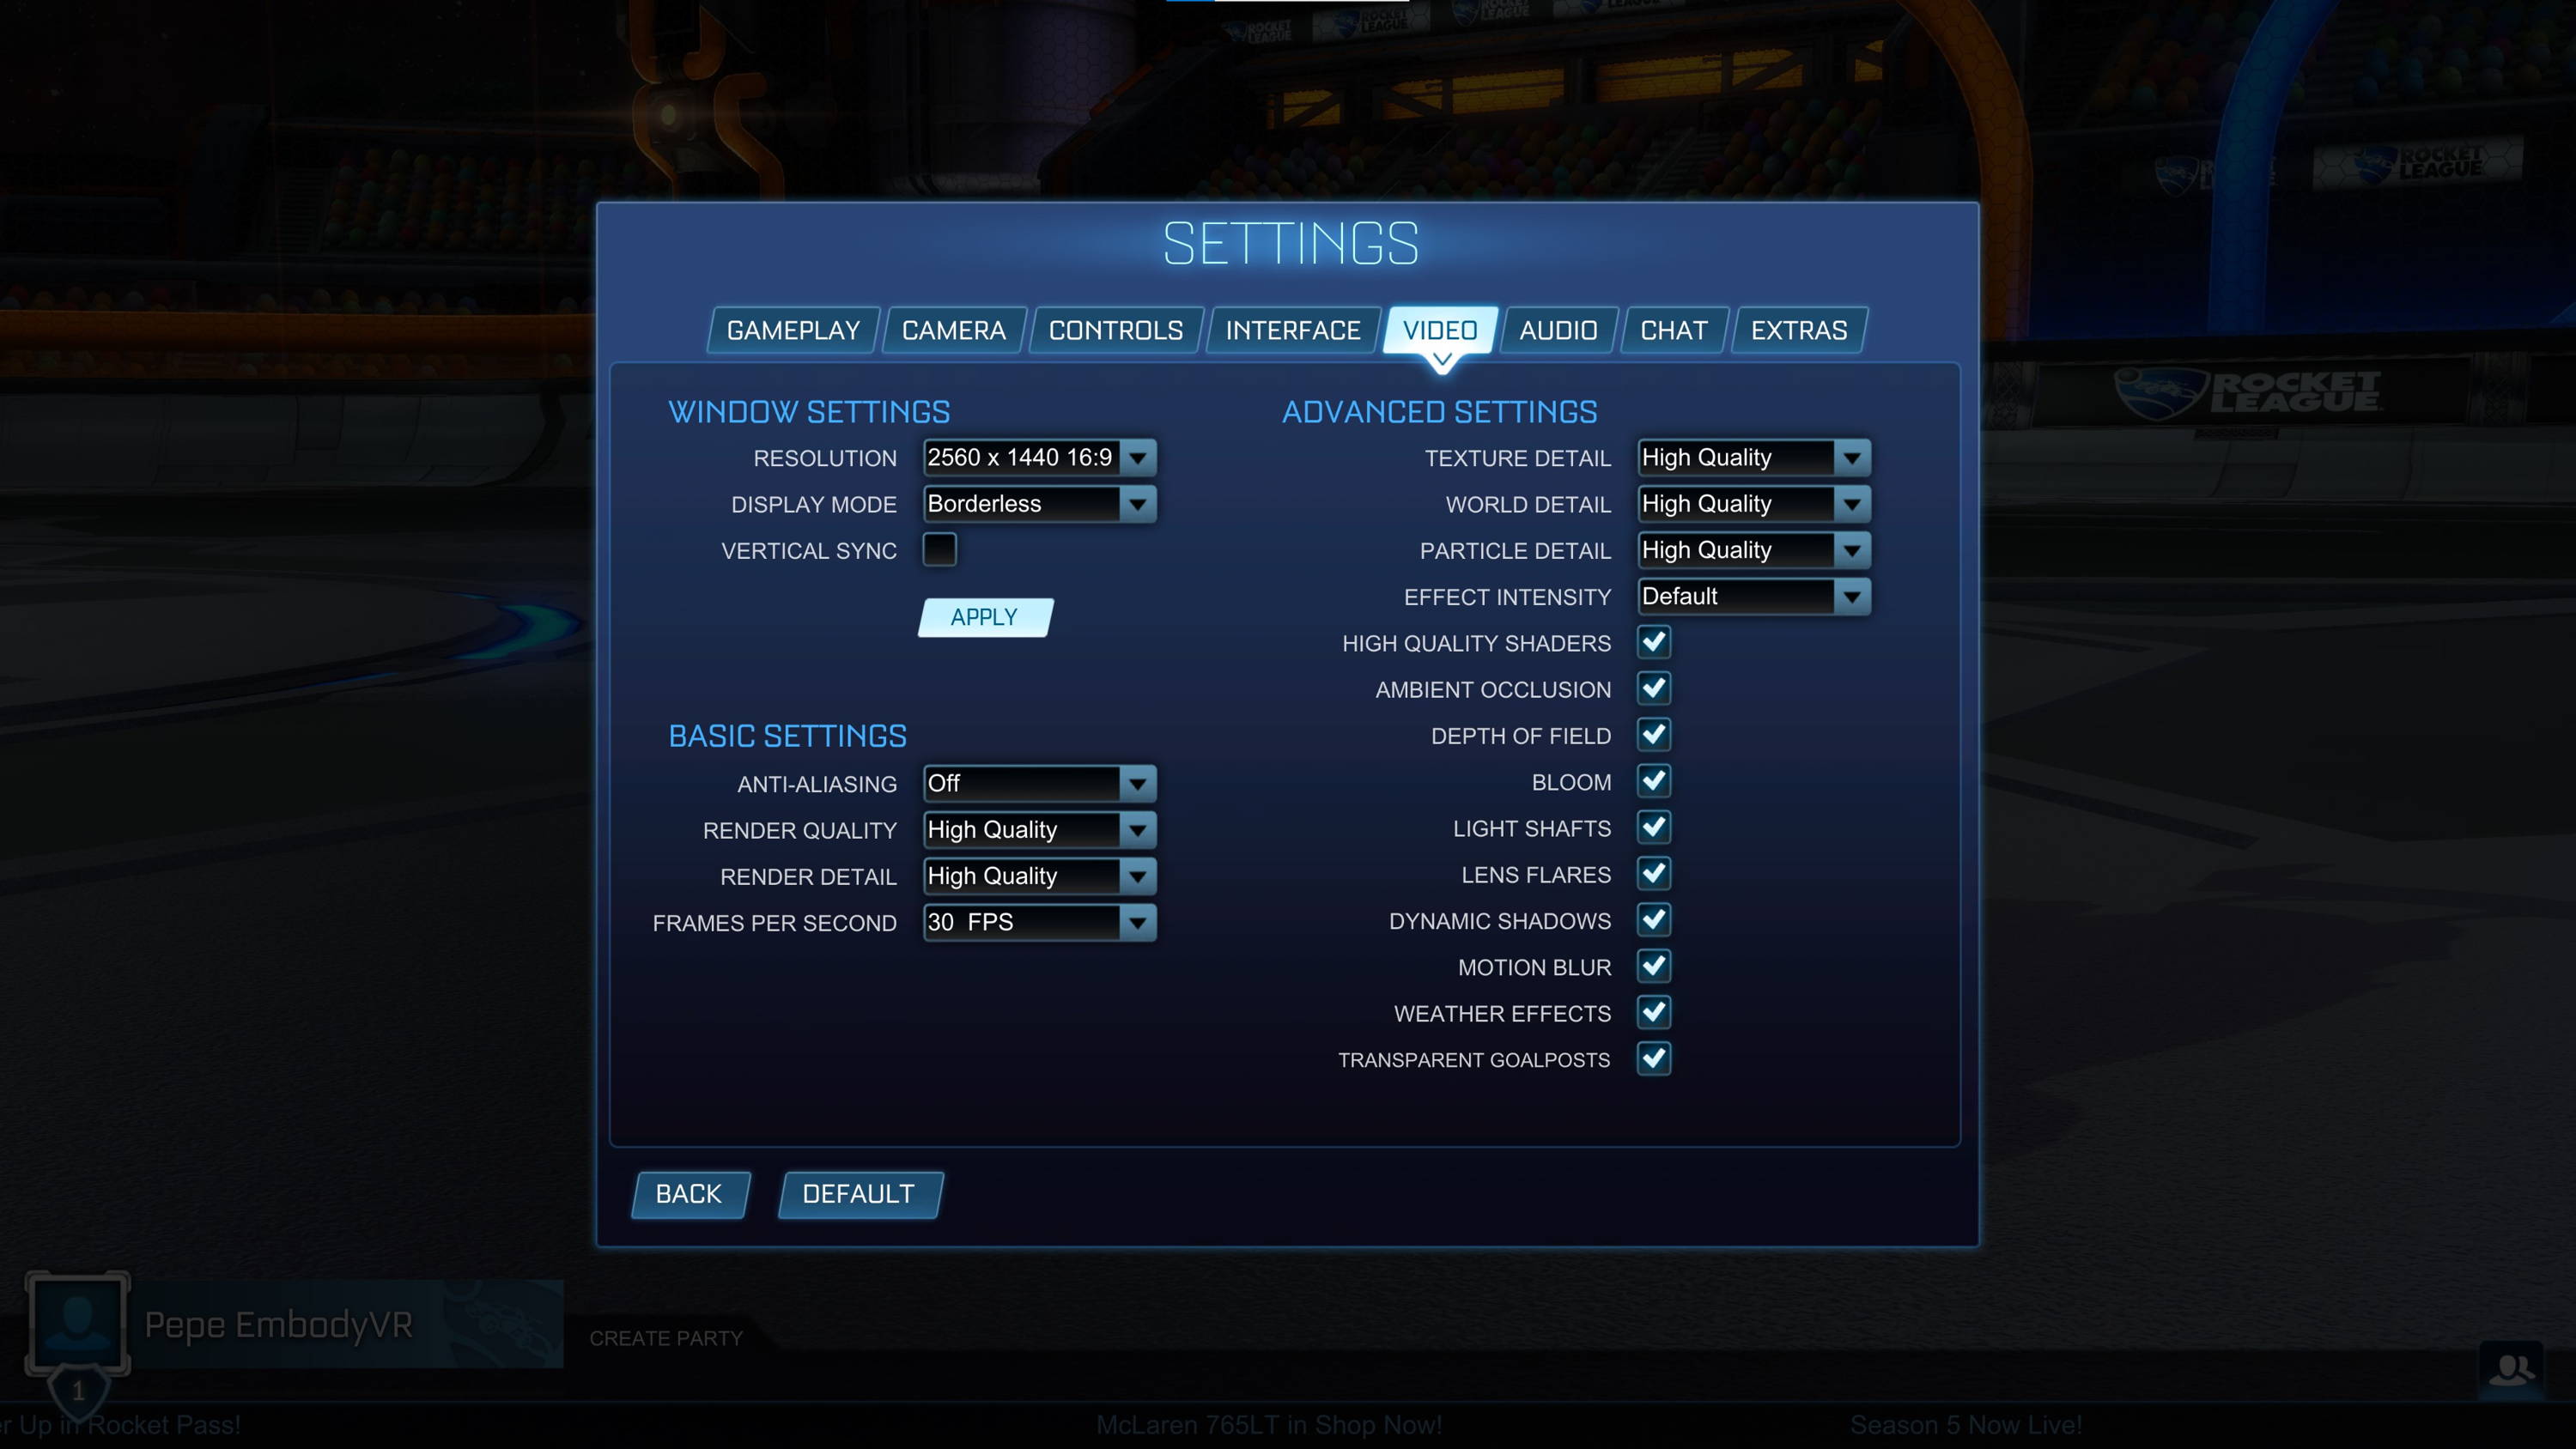Click the DEFAULT button
This screenshot has height=1449, width=2576.
coord(856,1191)
